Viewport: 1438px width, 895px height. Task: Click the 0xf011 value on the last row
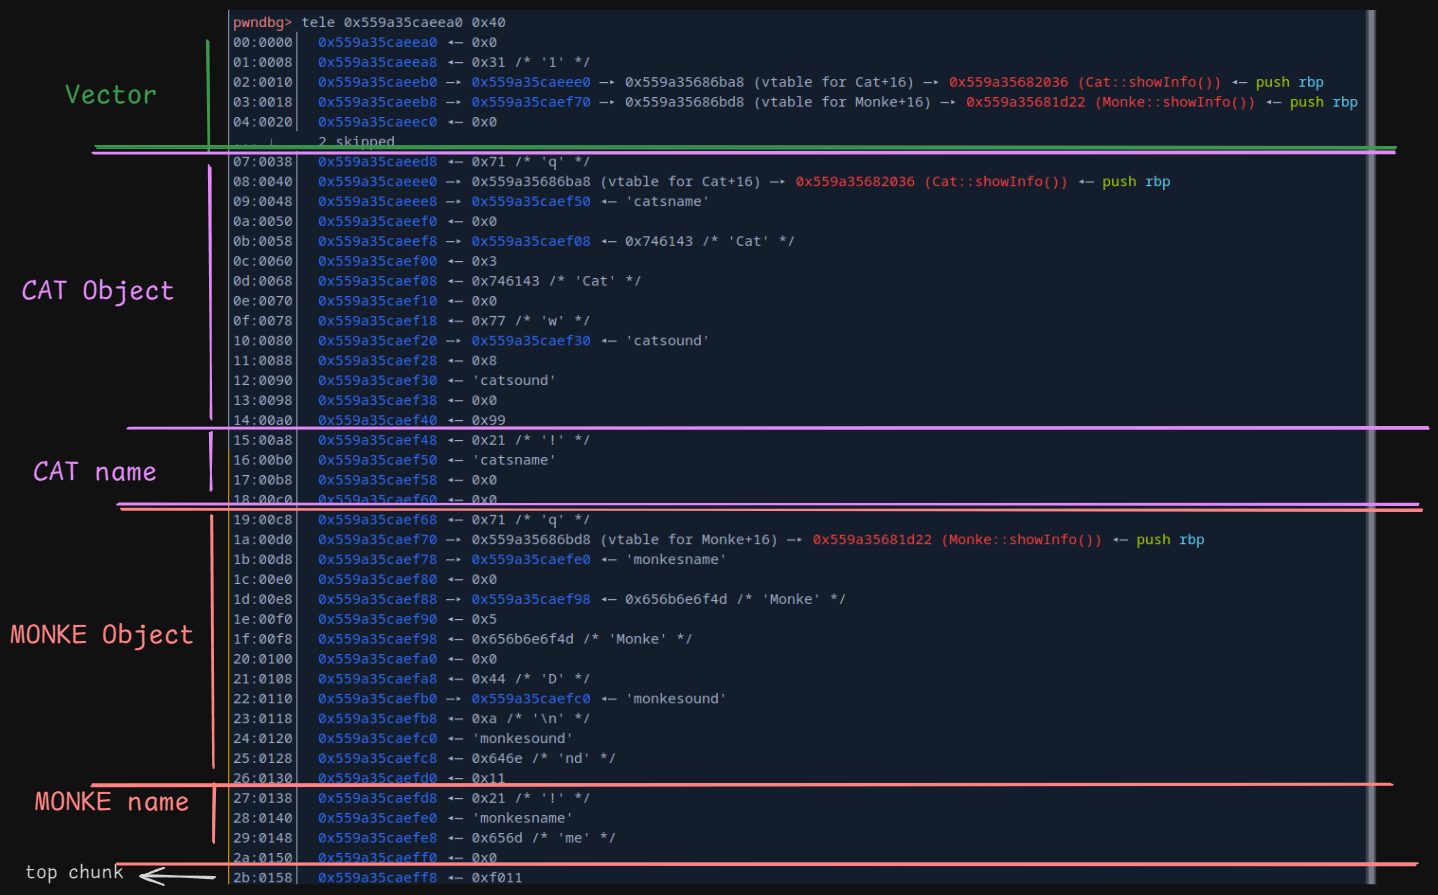(x=497, y=878)
